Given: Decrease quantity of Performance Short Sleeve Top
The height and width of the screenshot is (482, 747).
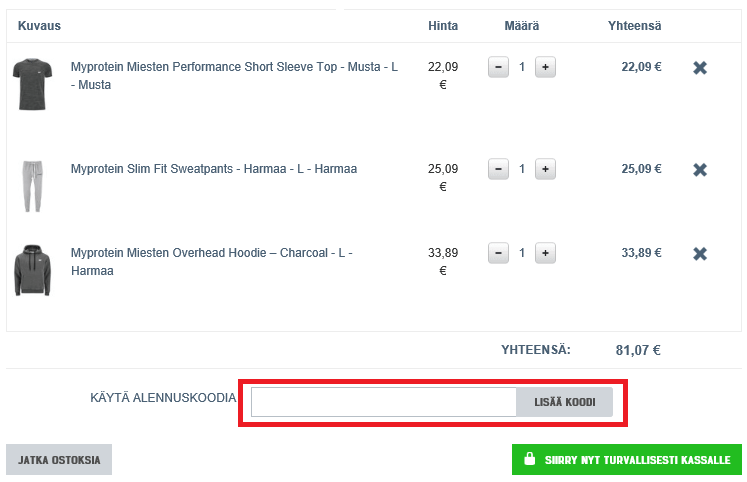Looking at the screenshot, I should click(x=498, y=67).
